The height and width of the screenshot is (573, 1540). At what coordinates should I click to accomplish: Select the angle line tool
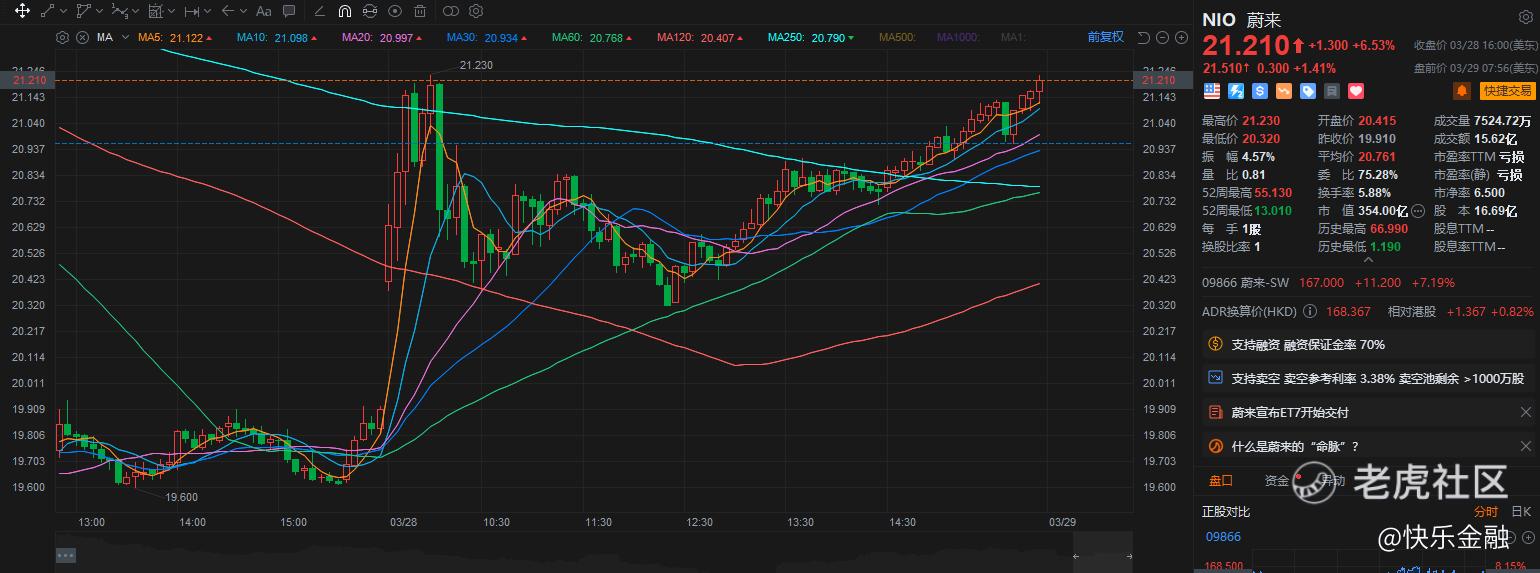pos(320,11)
